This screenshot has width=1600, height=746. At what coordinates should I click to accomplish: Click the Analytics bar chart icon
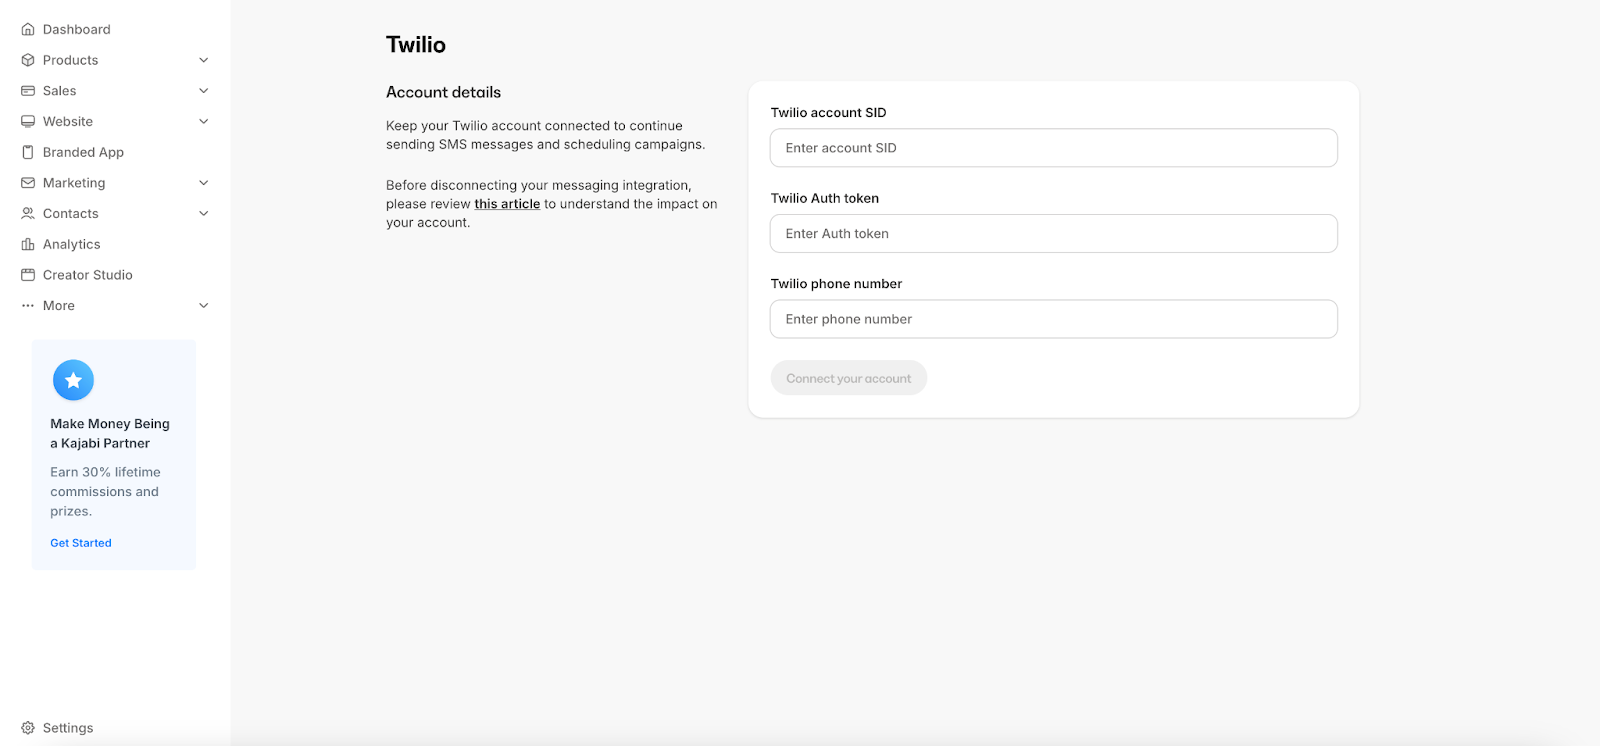[28, 244]
